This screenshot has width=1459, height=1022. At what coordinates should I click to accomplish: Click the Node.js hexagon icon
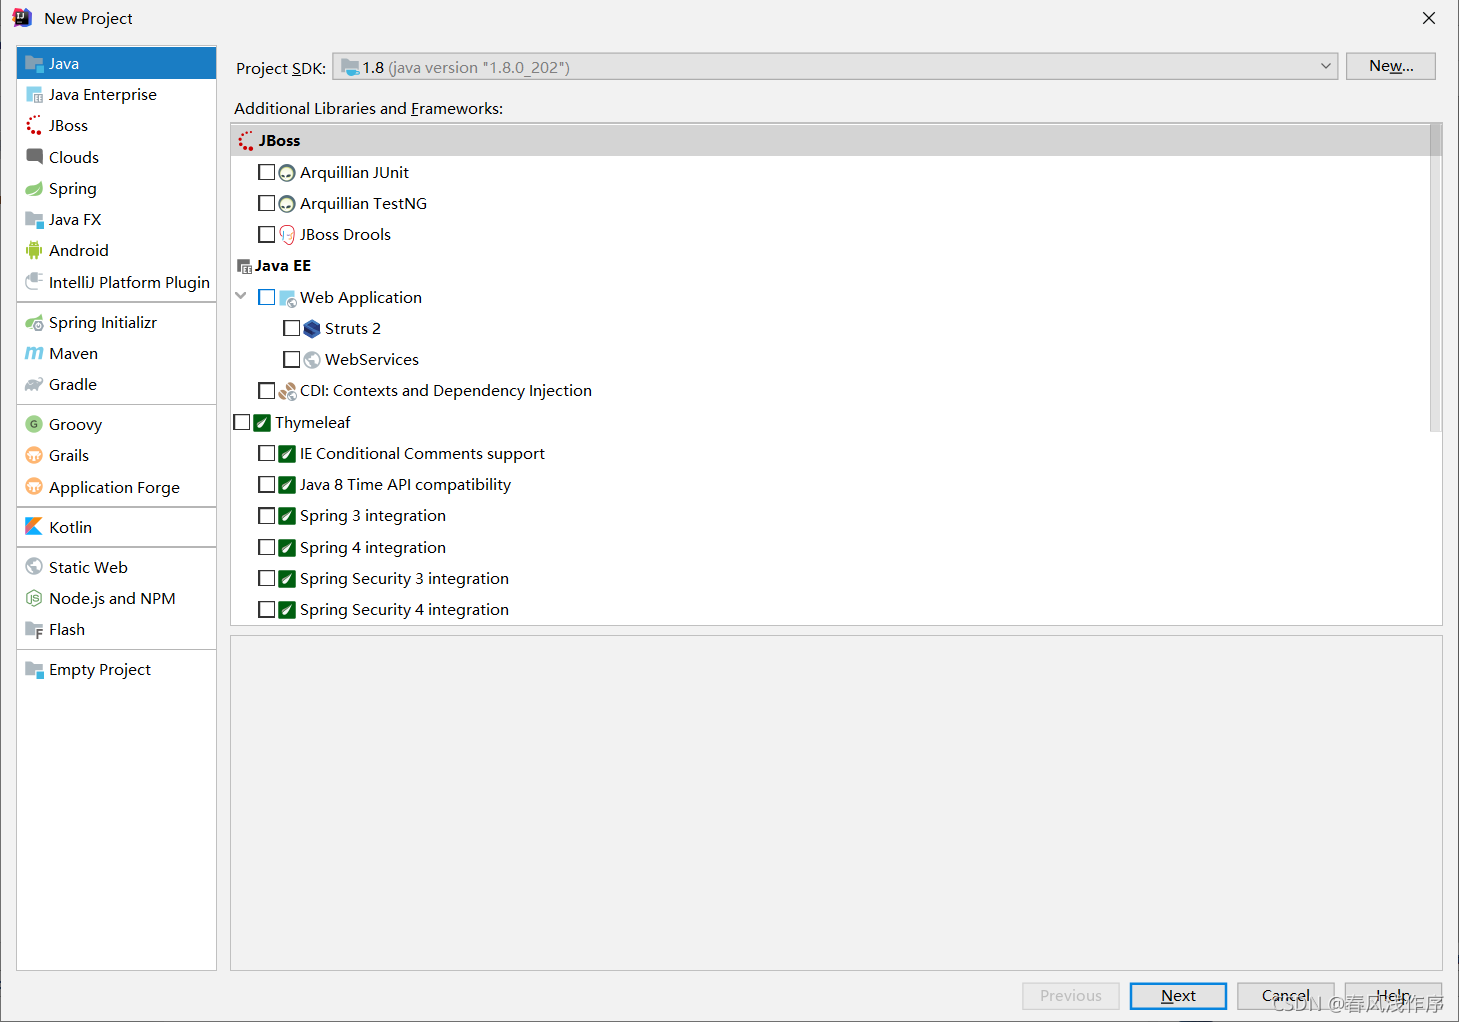pyautogui.click(x=34, y=599)
